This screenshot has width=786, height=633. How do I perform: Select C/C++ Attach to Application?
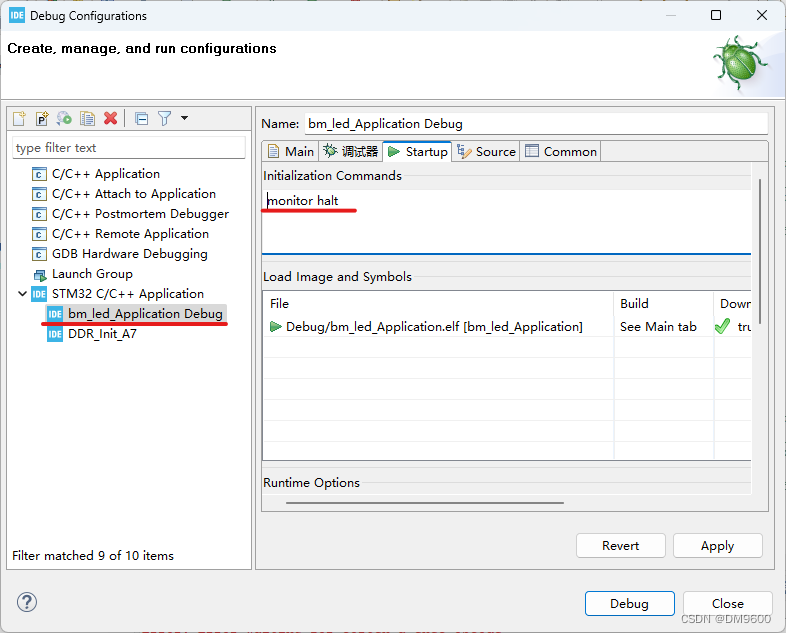click(x=134, y=194)
